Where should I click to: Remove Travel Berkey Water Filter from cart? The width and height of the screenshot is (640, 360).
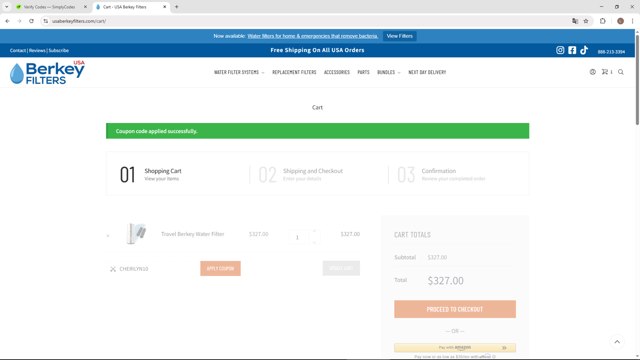(108, 236)
